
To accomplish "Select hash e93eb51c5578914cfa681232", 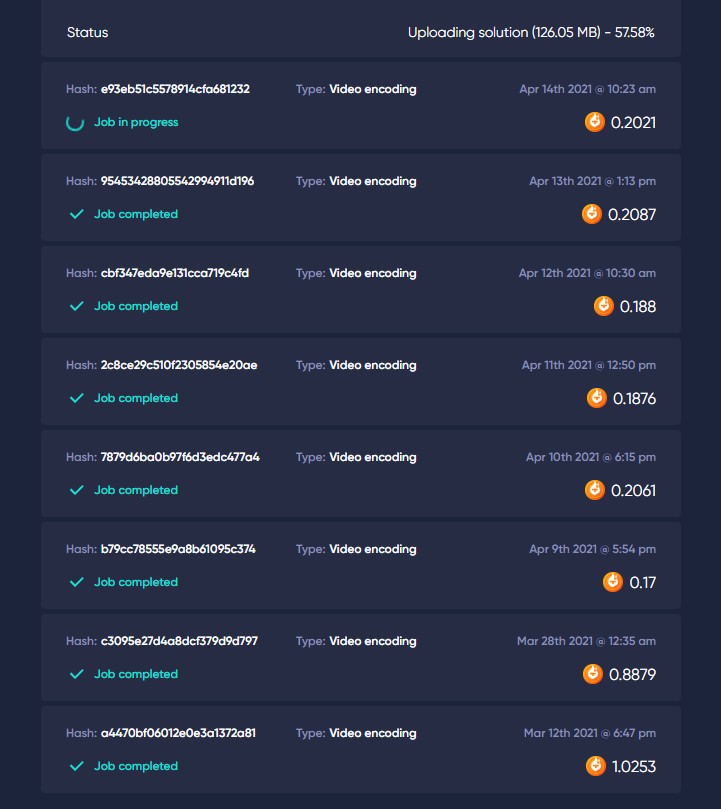I will pos(175,89).
